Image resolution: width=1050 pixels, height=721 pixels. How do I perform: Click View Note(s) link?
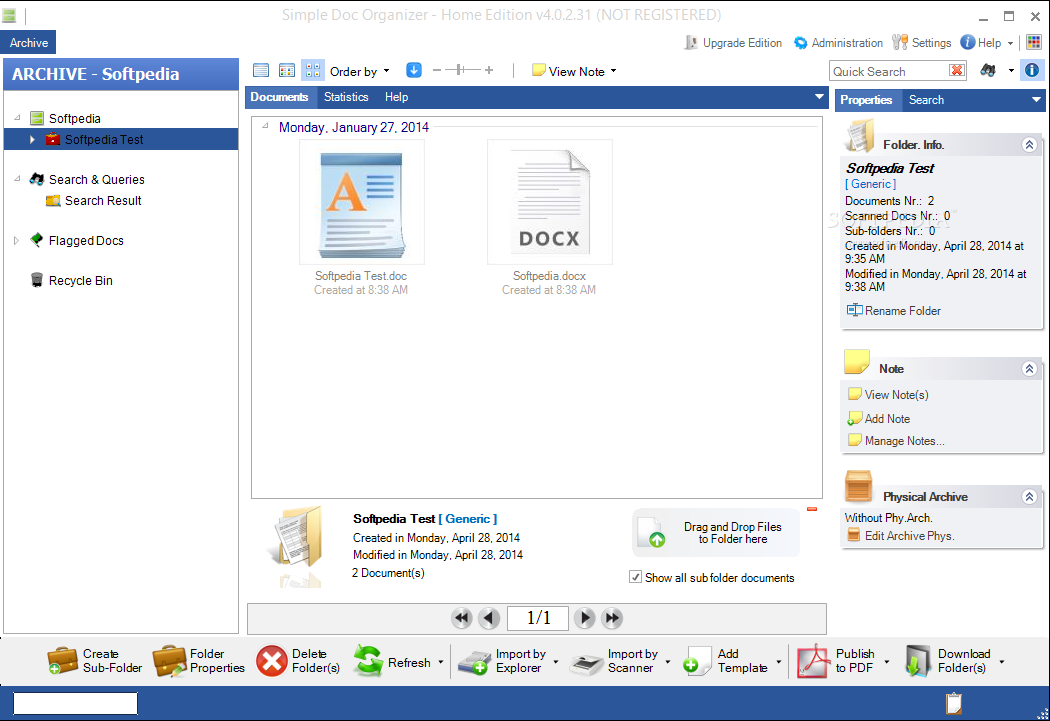click(889, 395)
